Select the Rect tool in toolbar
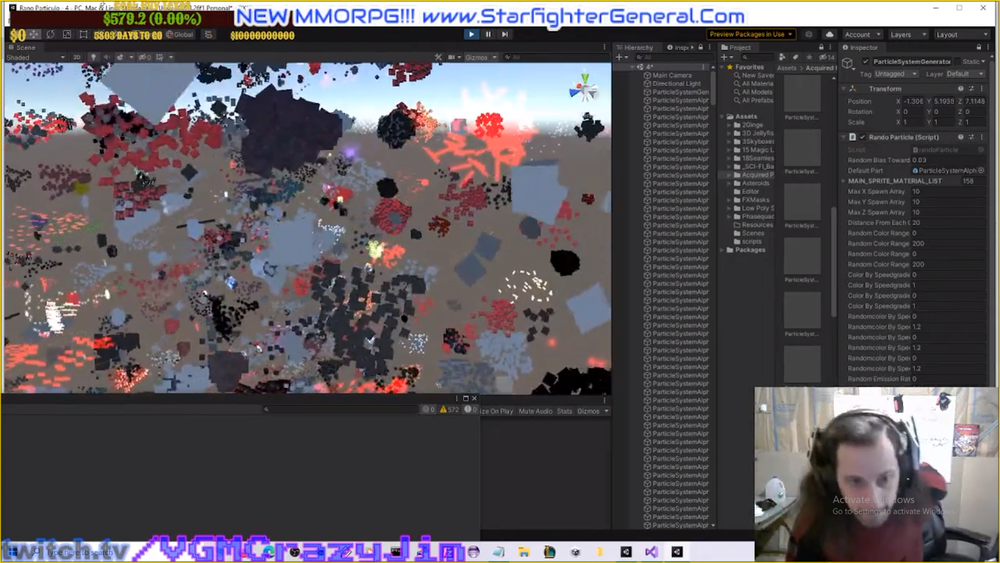1000x563 pixels. [x=83, y=34]
